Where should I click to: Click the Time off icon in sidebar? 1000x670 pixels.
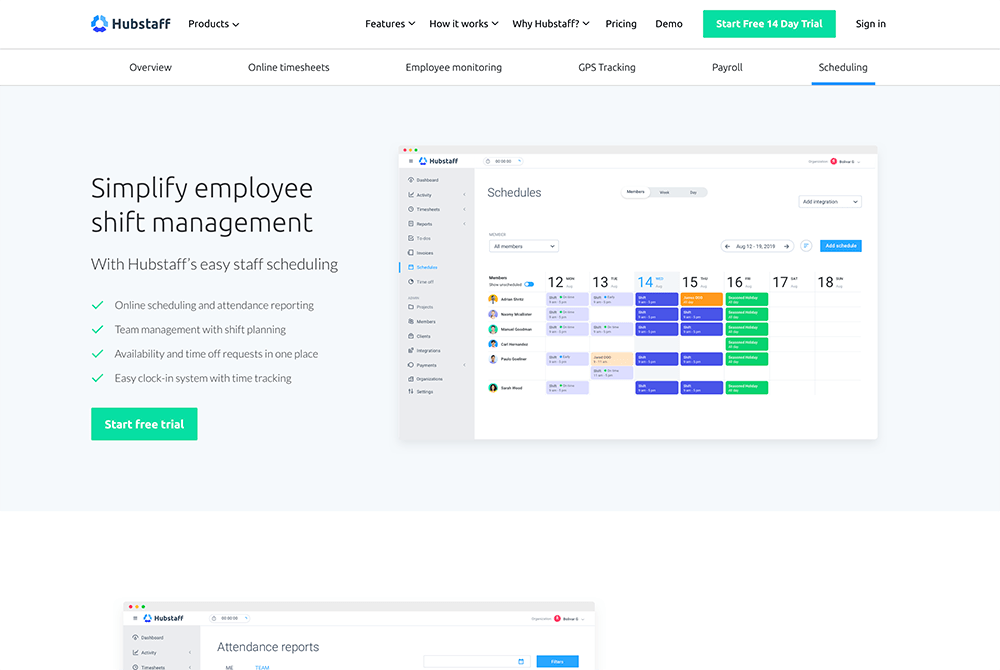click(411, 281)
